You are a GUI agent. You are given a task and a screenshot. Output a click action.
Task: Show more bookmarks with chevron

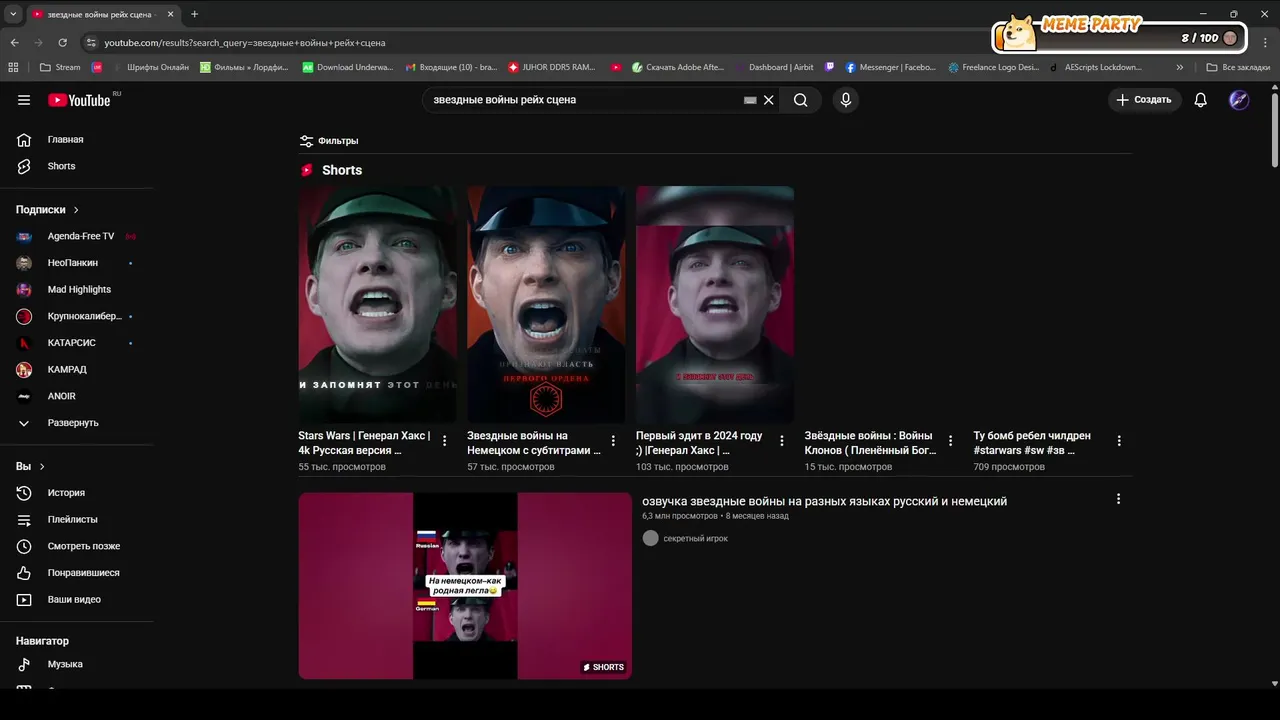1180,67
